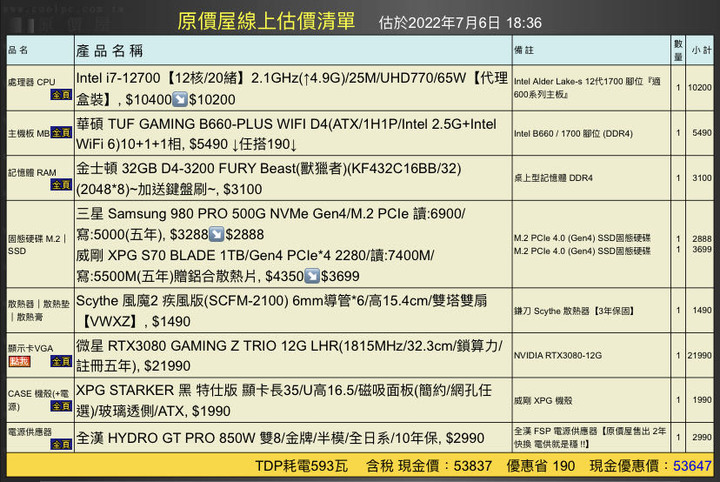Select the 威剛 XPG S70 BLADE 1TB line
Screen dimensions: 720x482
(255, 266)
